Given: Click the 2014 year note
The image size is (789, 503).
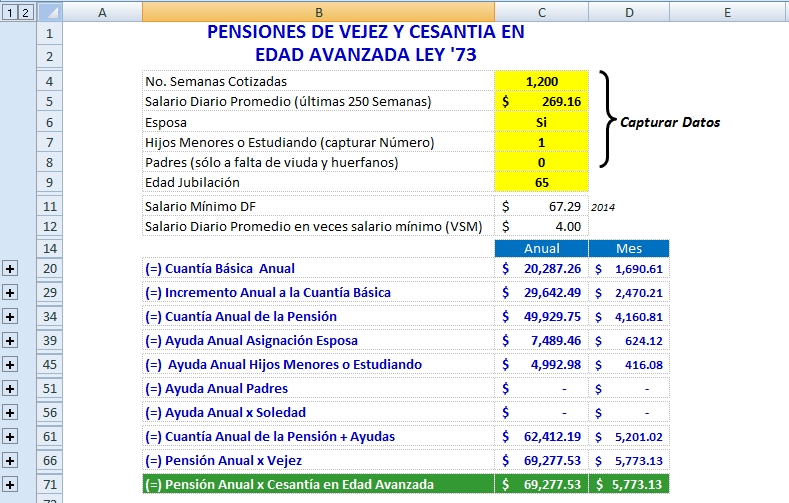Looking at the screenshot, I should coord(603,207).
